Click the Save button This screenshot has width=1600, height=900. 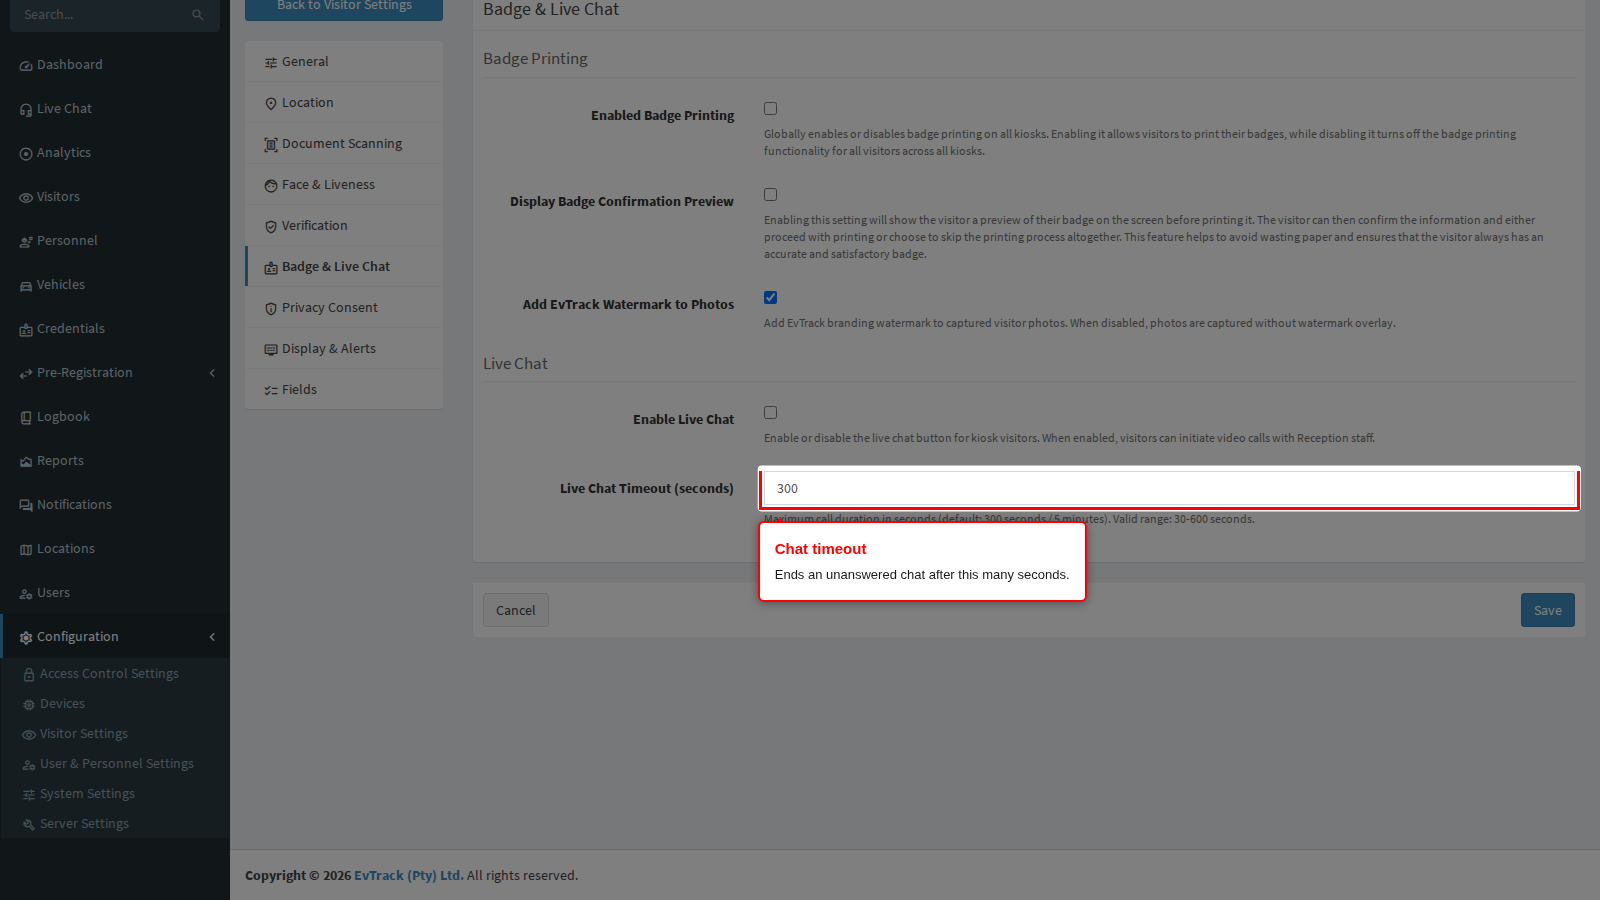pos(1547,610)
